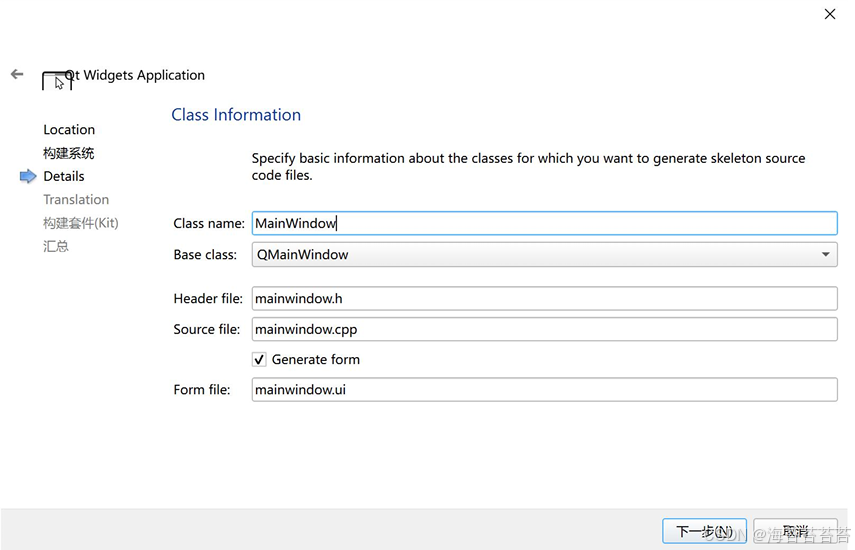
Task: Click the Form file label
Action: (x=202, y=390)
